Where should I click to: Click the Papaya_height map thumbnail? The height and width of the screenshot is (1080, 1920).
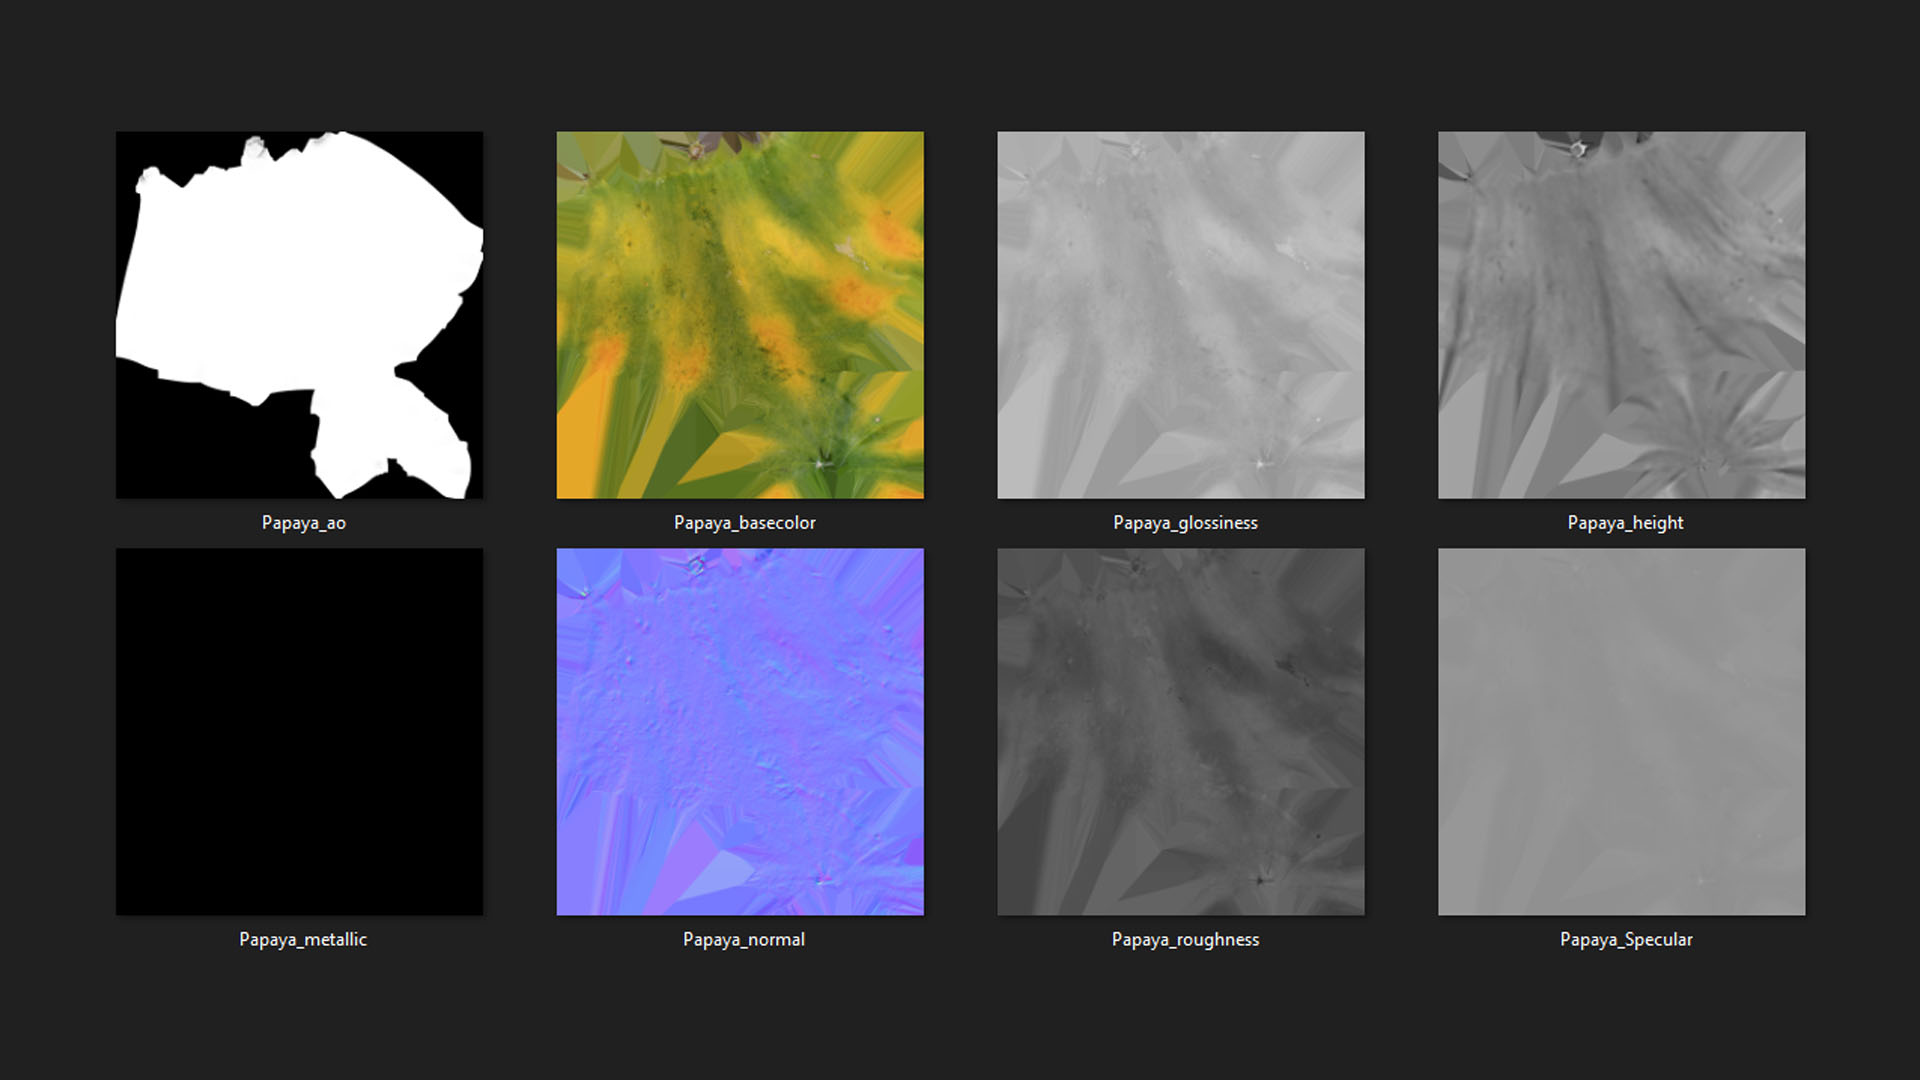[1622, 315]
